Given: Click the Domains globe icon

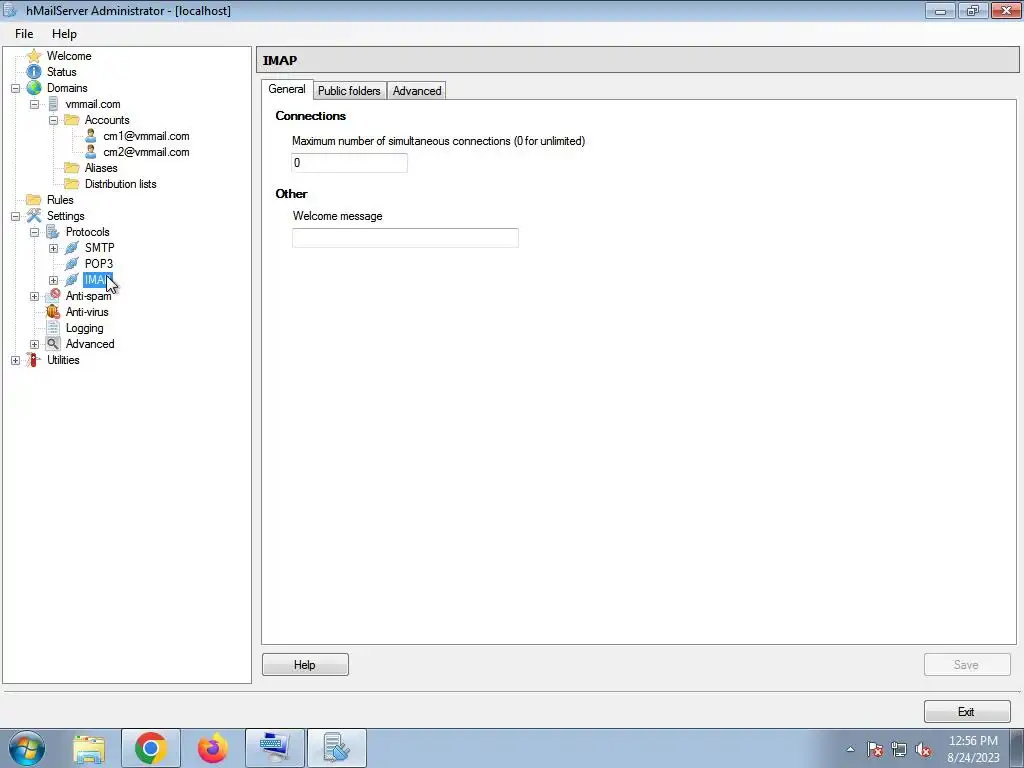Looking at the screenshot, I should tap(34, 88).
